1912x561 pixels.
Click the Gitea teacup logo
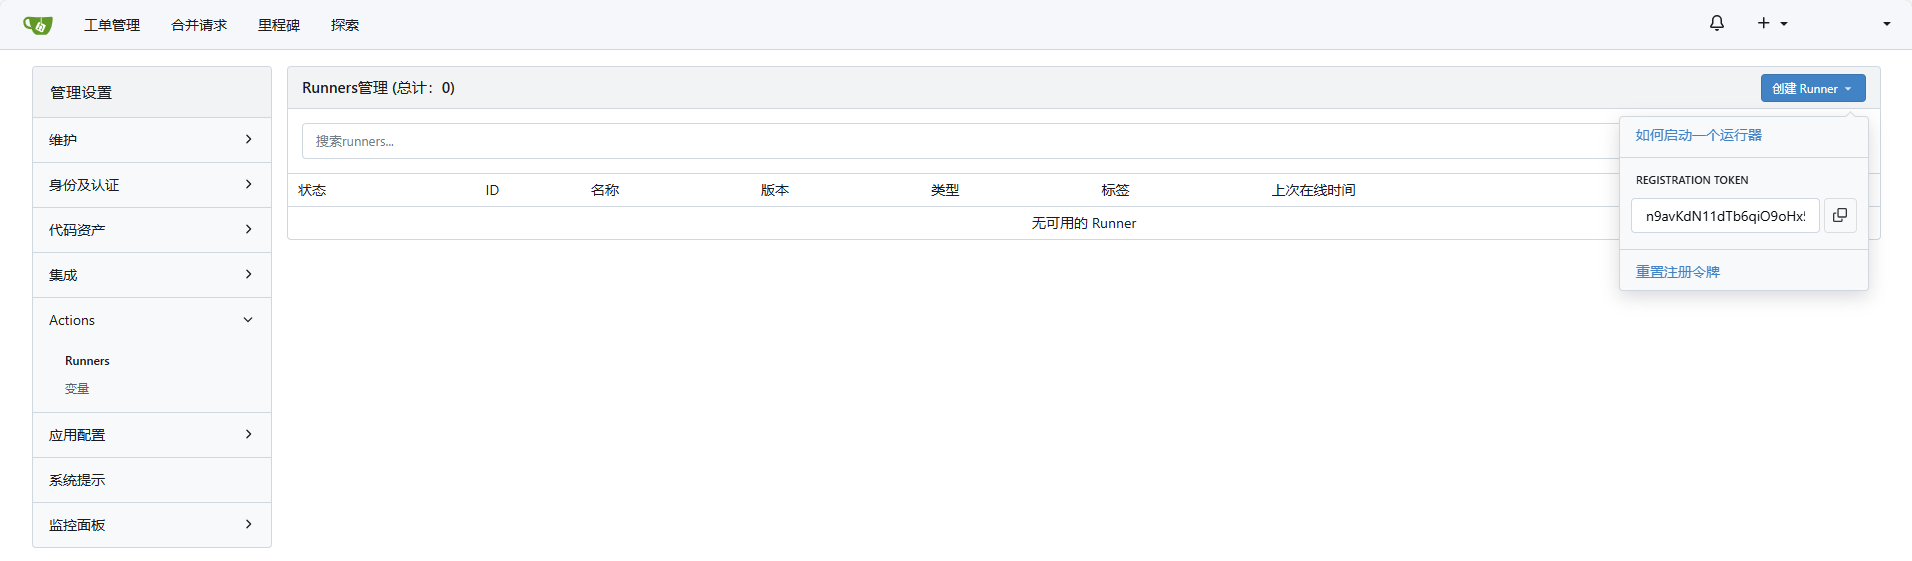[38, 25]
